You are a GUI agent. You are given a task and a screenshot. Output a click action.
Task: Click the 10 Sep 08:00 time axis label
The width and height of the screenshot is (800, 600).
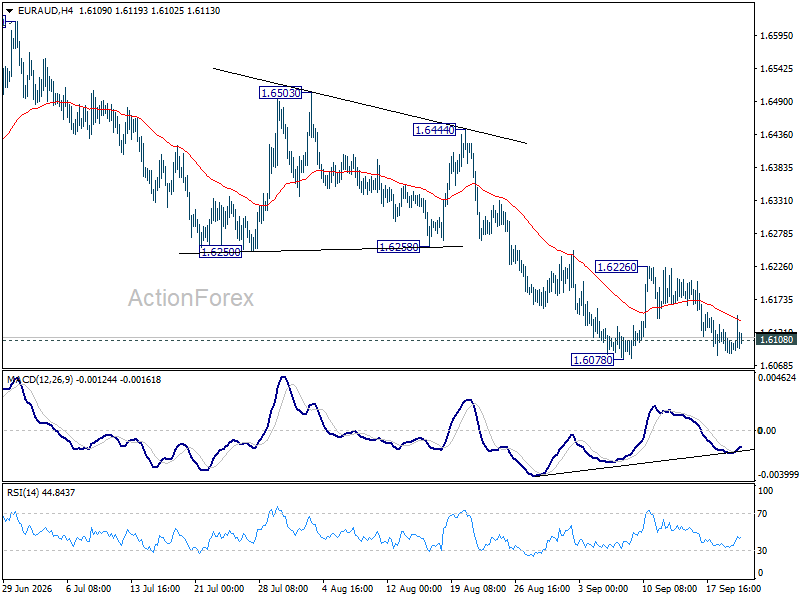pos(669,588)
